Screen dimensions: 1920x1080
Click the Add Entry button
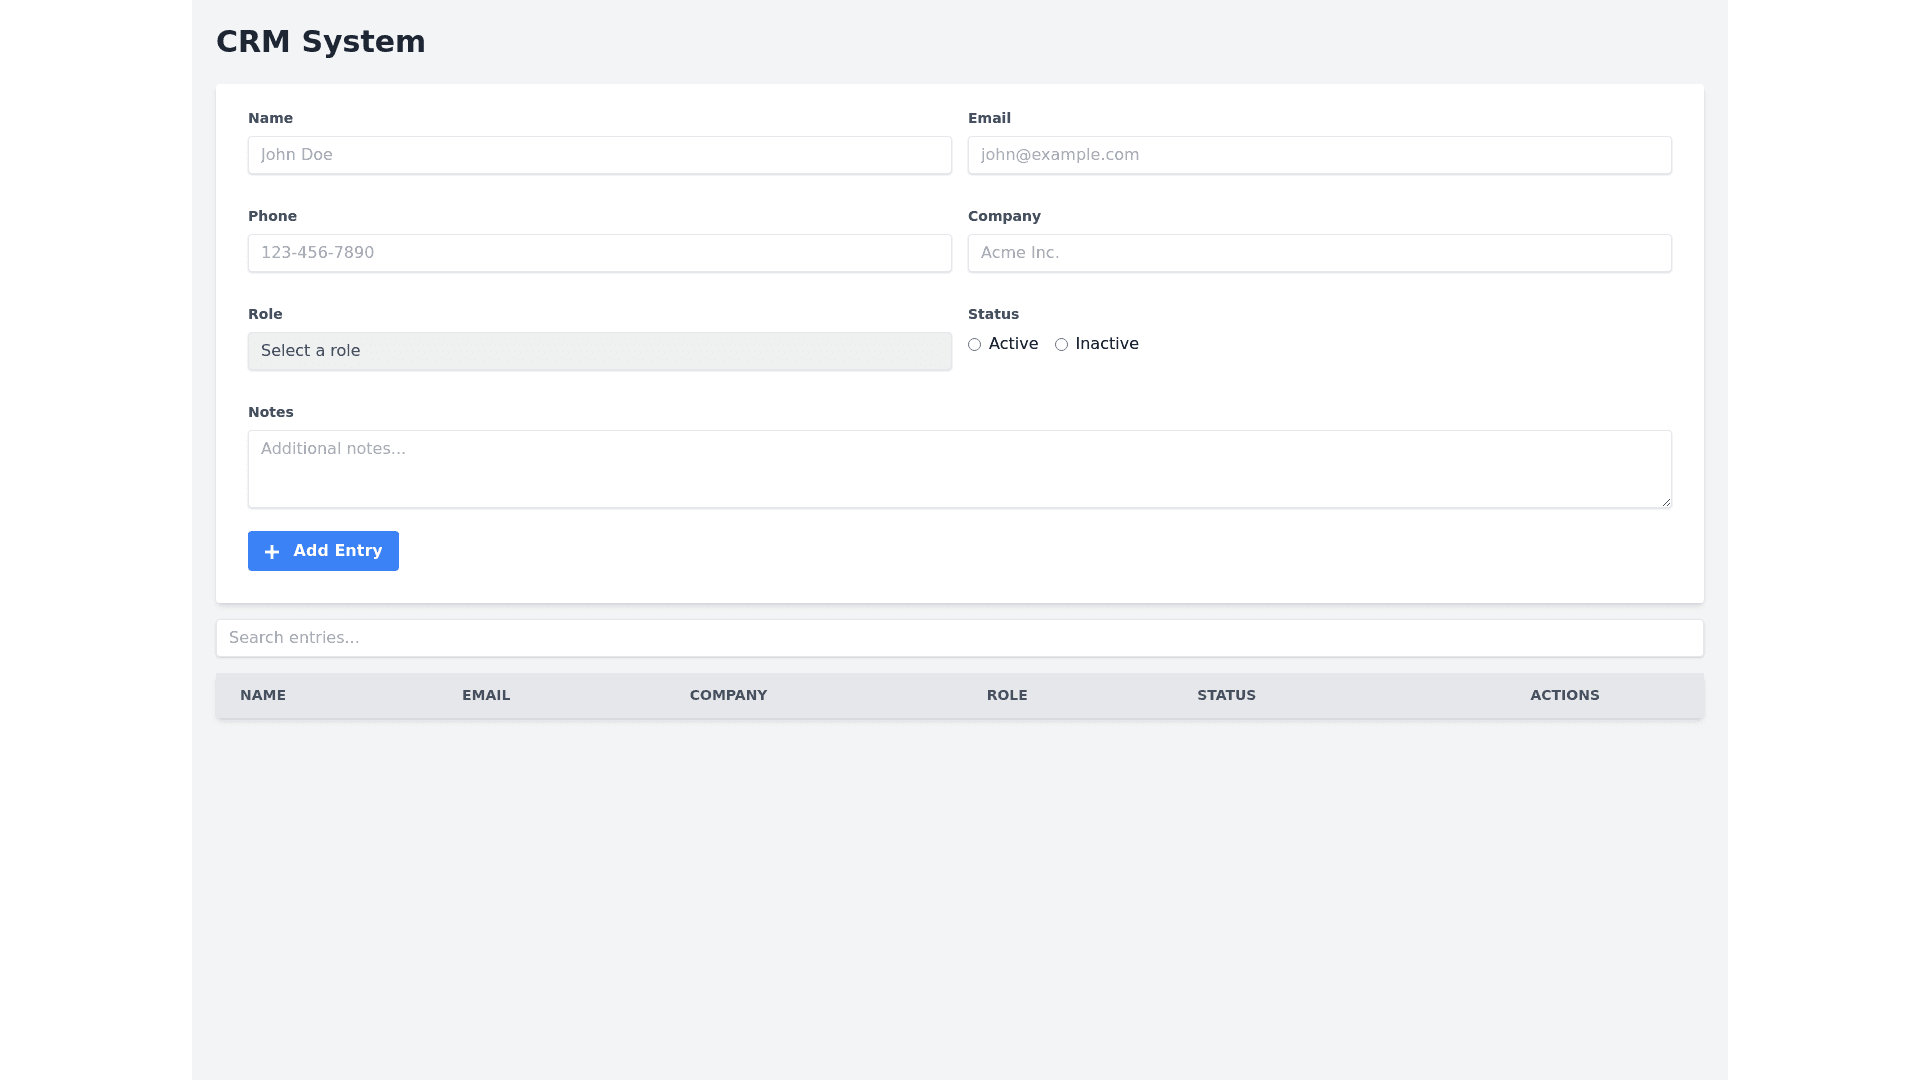coord(323,551)
